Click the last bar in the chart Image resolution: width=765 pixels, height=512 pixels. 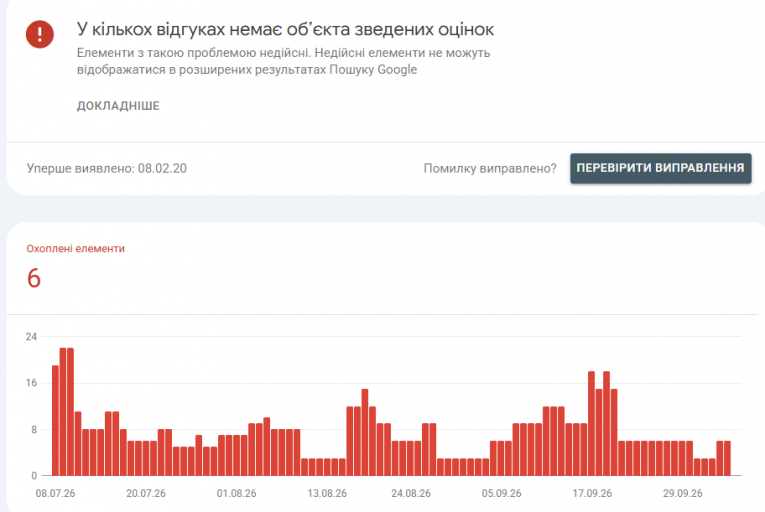(x=727, y=458)
